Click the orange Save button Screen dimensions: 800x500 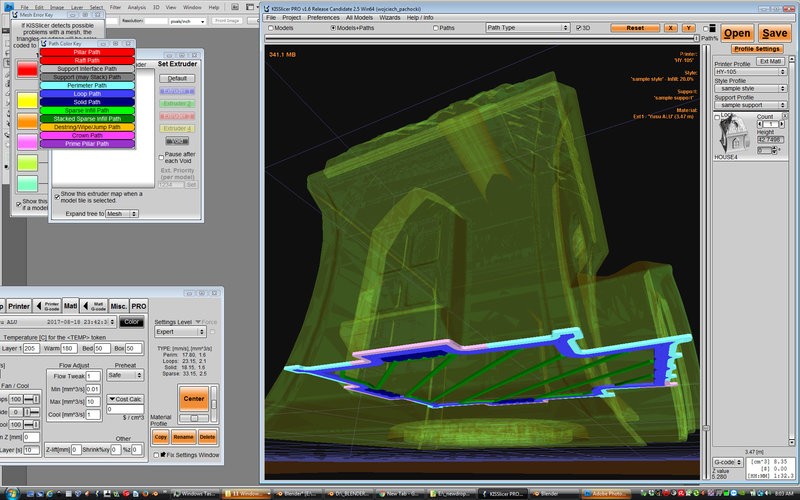[774, 33]
